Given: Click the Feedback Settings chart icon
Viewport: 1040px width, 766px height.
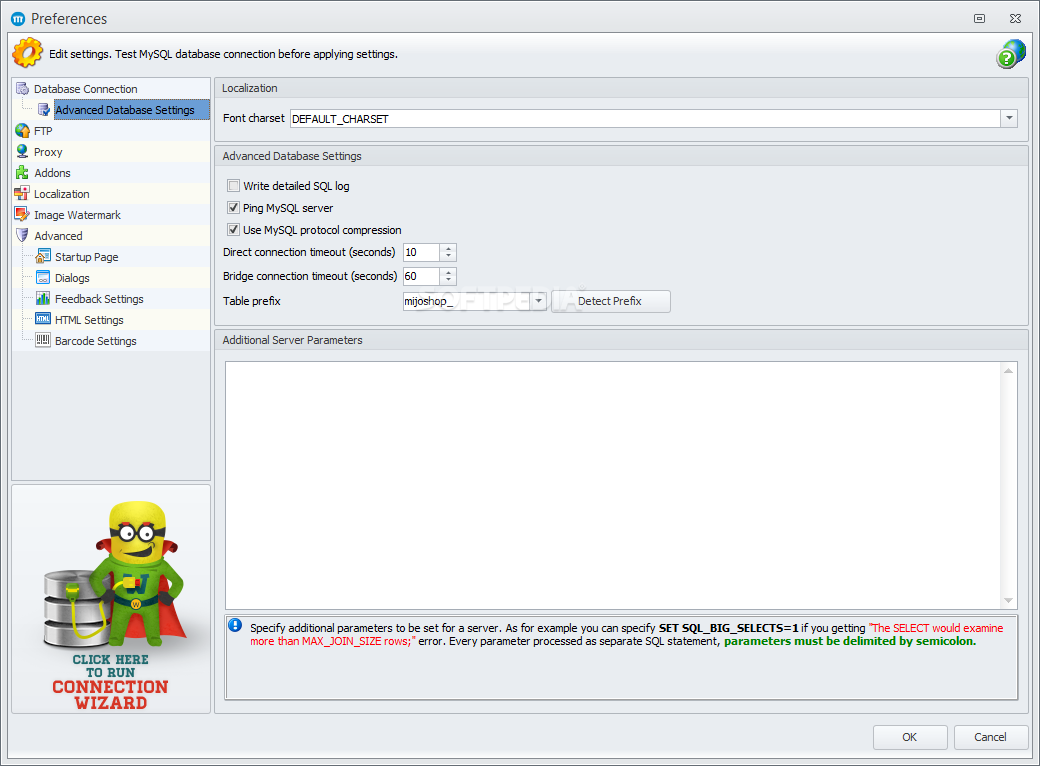Looking at the screenshot, I should [x=43, y=298].
